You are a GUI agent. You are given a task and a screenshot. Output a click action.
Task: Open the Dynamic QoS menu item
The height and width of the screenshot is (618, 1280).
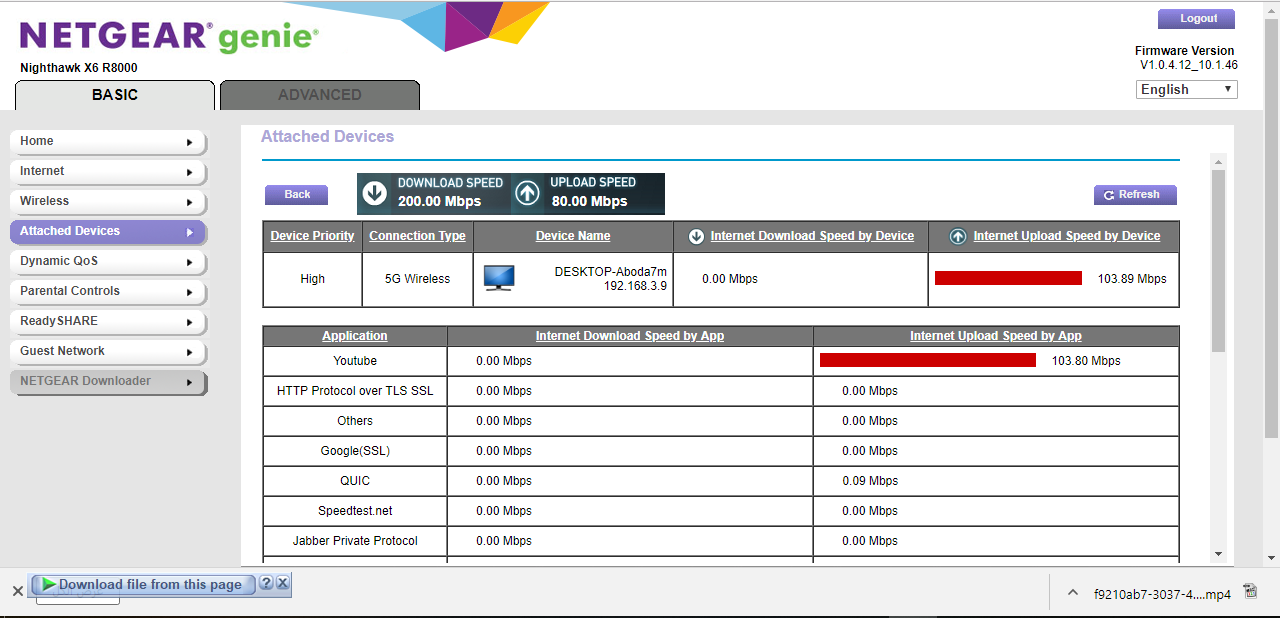coord(107,261)
